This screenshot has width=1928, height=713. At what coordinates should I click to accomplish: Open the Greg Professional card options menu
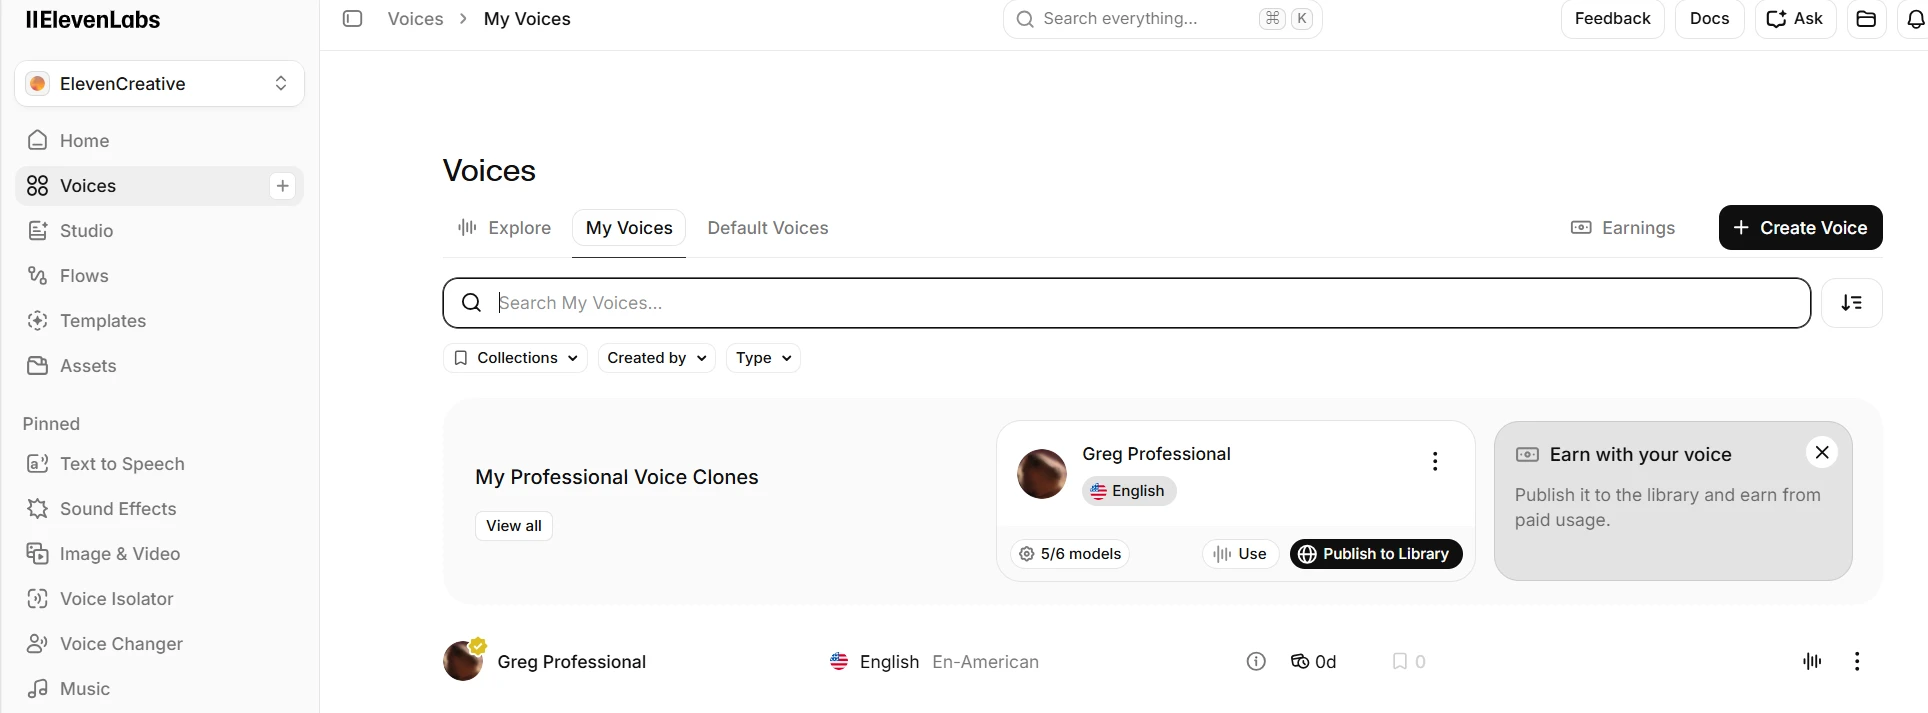(1435, 461)
